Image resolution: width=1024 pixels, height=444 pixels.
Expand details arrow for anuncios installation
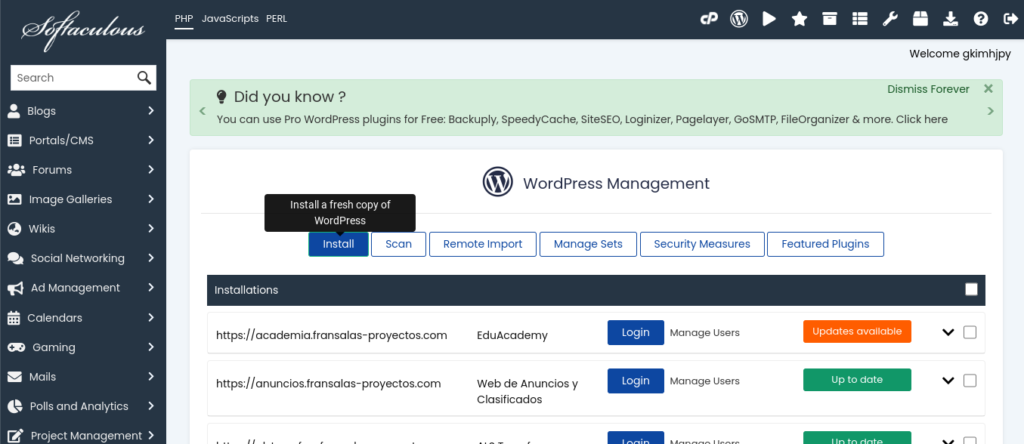(x=948, y=381)
